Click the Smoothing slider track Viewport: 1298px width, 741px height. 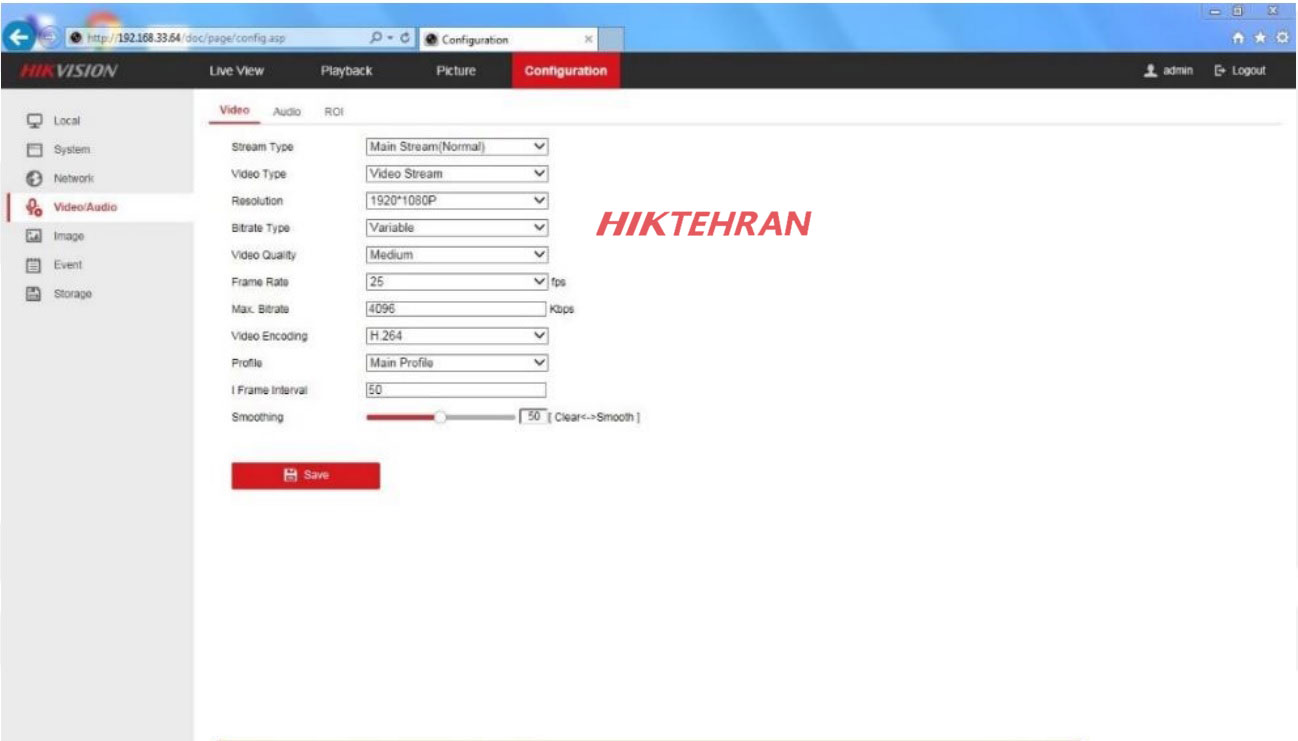(440, 417)
